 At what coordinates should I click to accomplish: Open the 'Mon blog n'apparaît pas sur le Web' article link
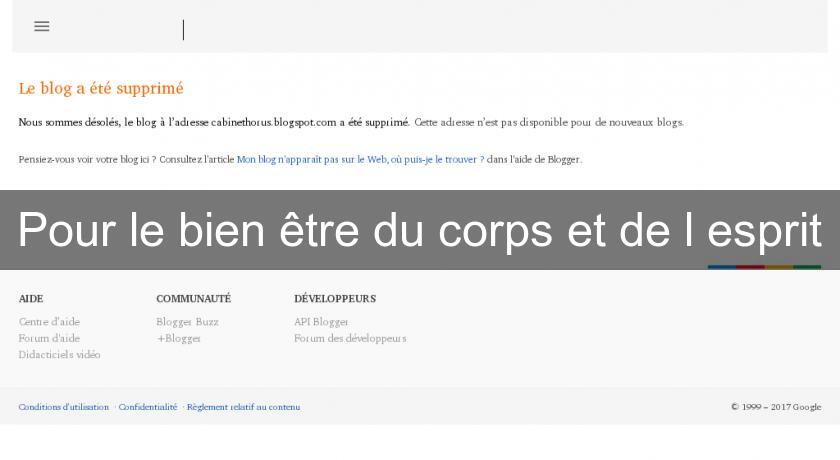[361, 160]
